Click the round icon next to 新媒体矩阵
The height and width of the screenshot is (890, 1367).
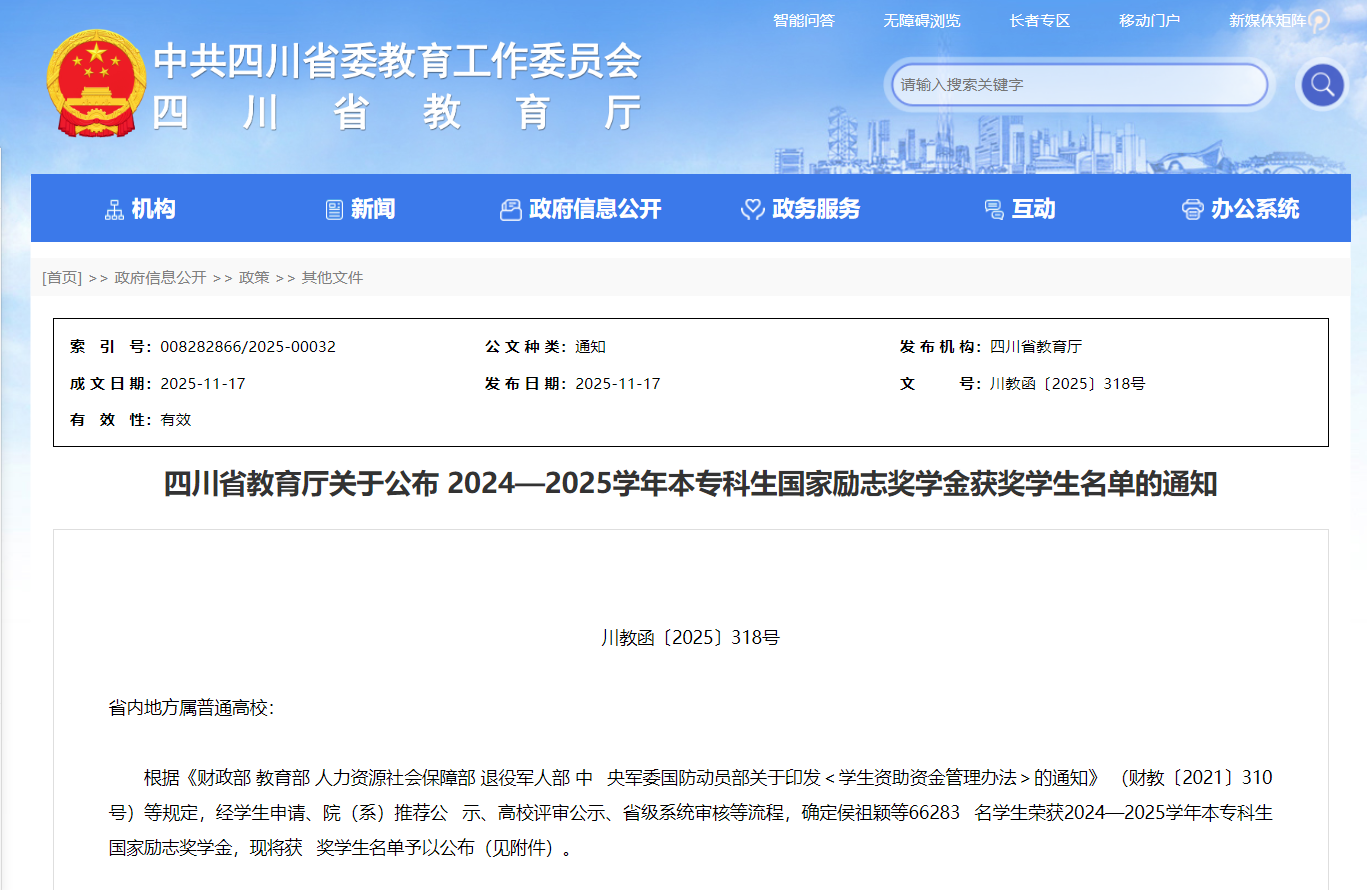tap(1320, 21)
